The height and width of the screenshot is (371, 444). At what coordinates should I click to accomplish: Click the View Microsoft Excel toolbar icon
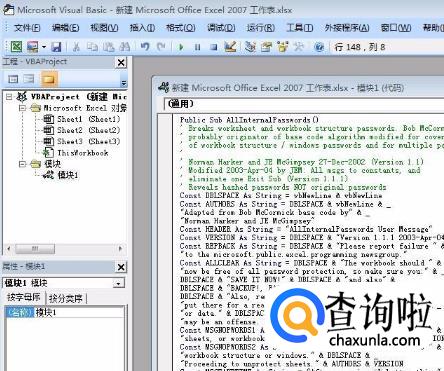[x=16, y=47]
